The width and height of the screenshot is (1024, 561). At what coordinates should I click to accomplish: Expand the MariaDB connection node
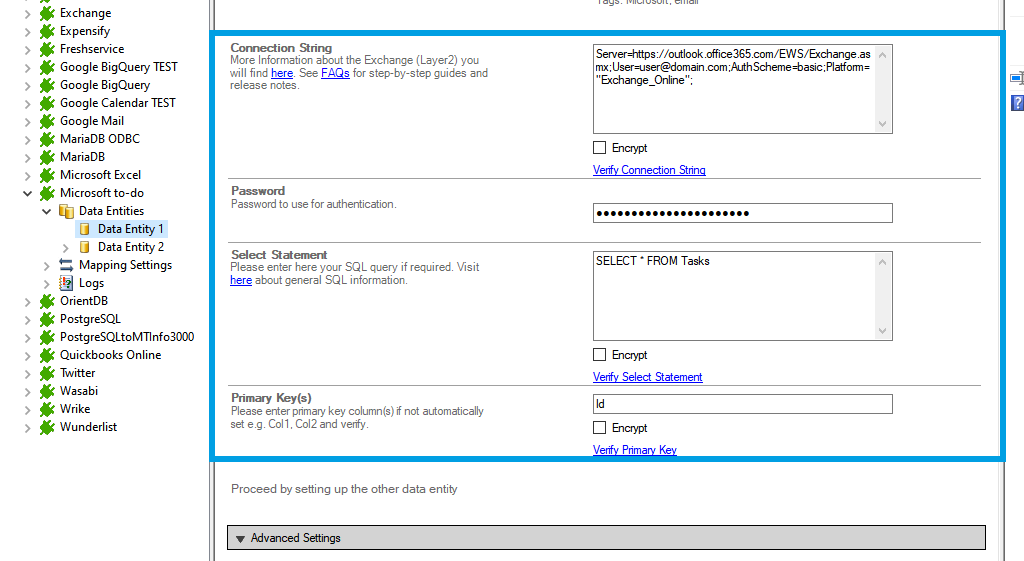(x=27, y=157)
